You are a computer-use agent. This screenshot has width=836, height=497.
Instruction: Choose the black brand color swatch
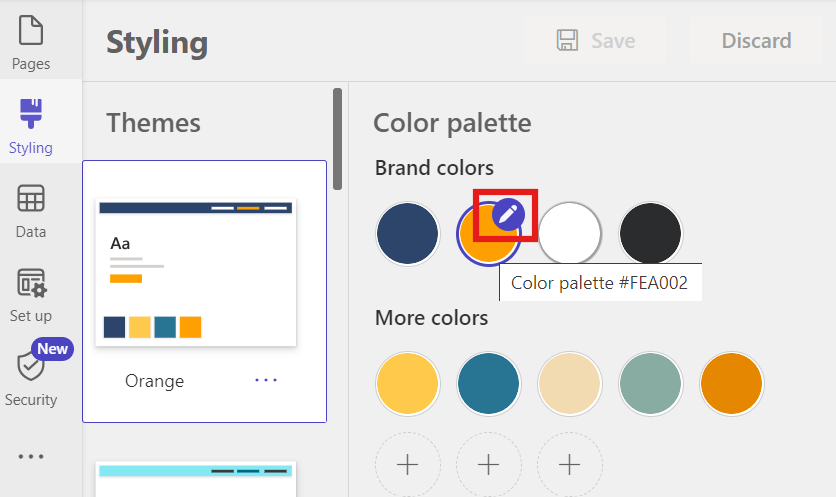pyautogui.click(x=651, y=234)
